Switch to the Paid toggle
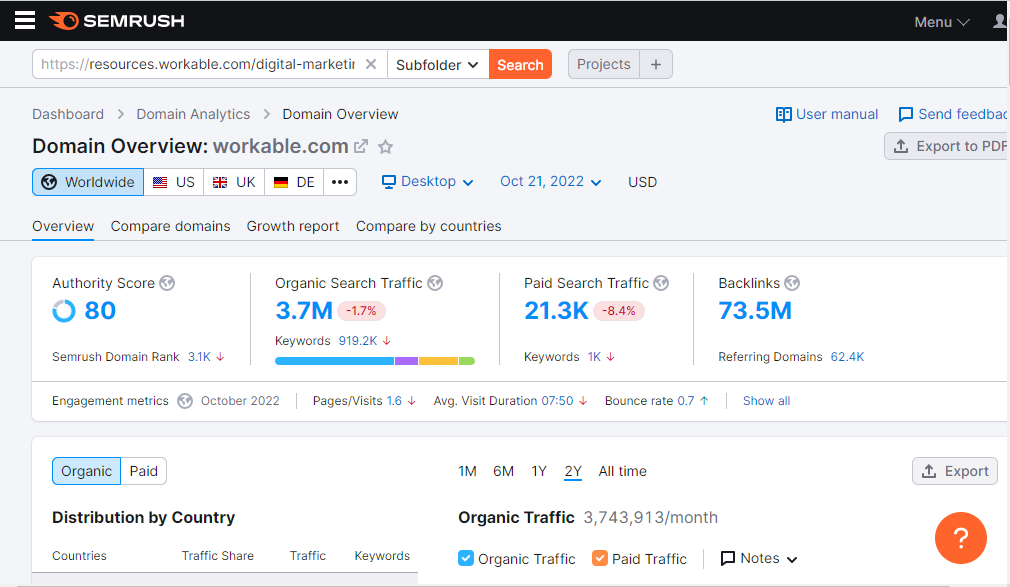 144,471
